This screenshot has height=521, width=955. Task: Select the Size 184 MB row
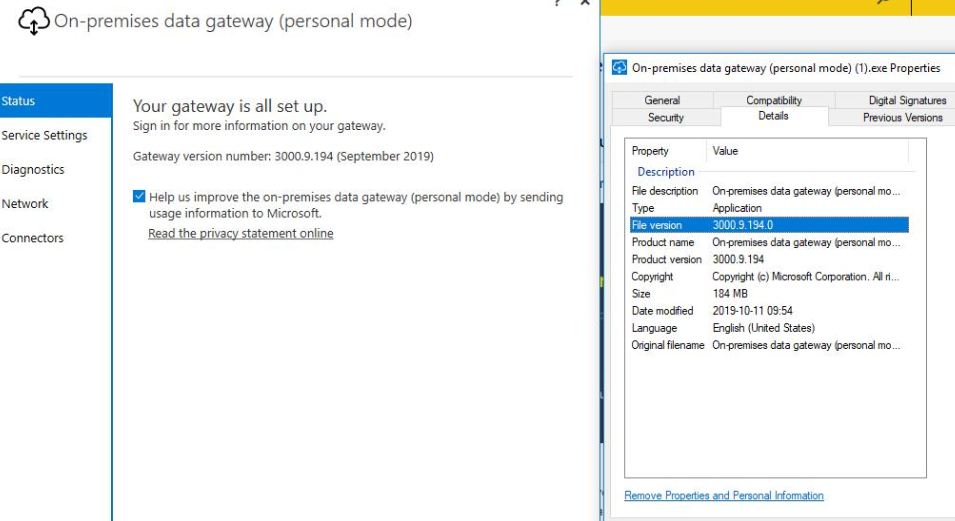pyautogui.click(x=769, y=293)
